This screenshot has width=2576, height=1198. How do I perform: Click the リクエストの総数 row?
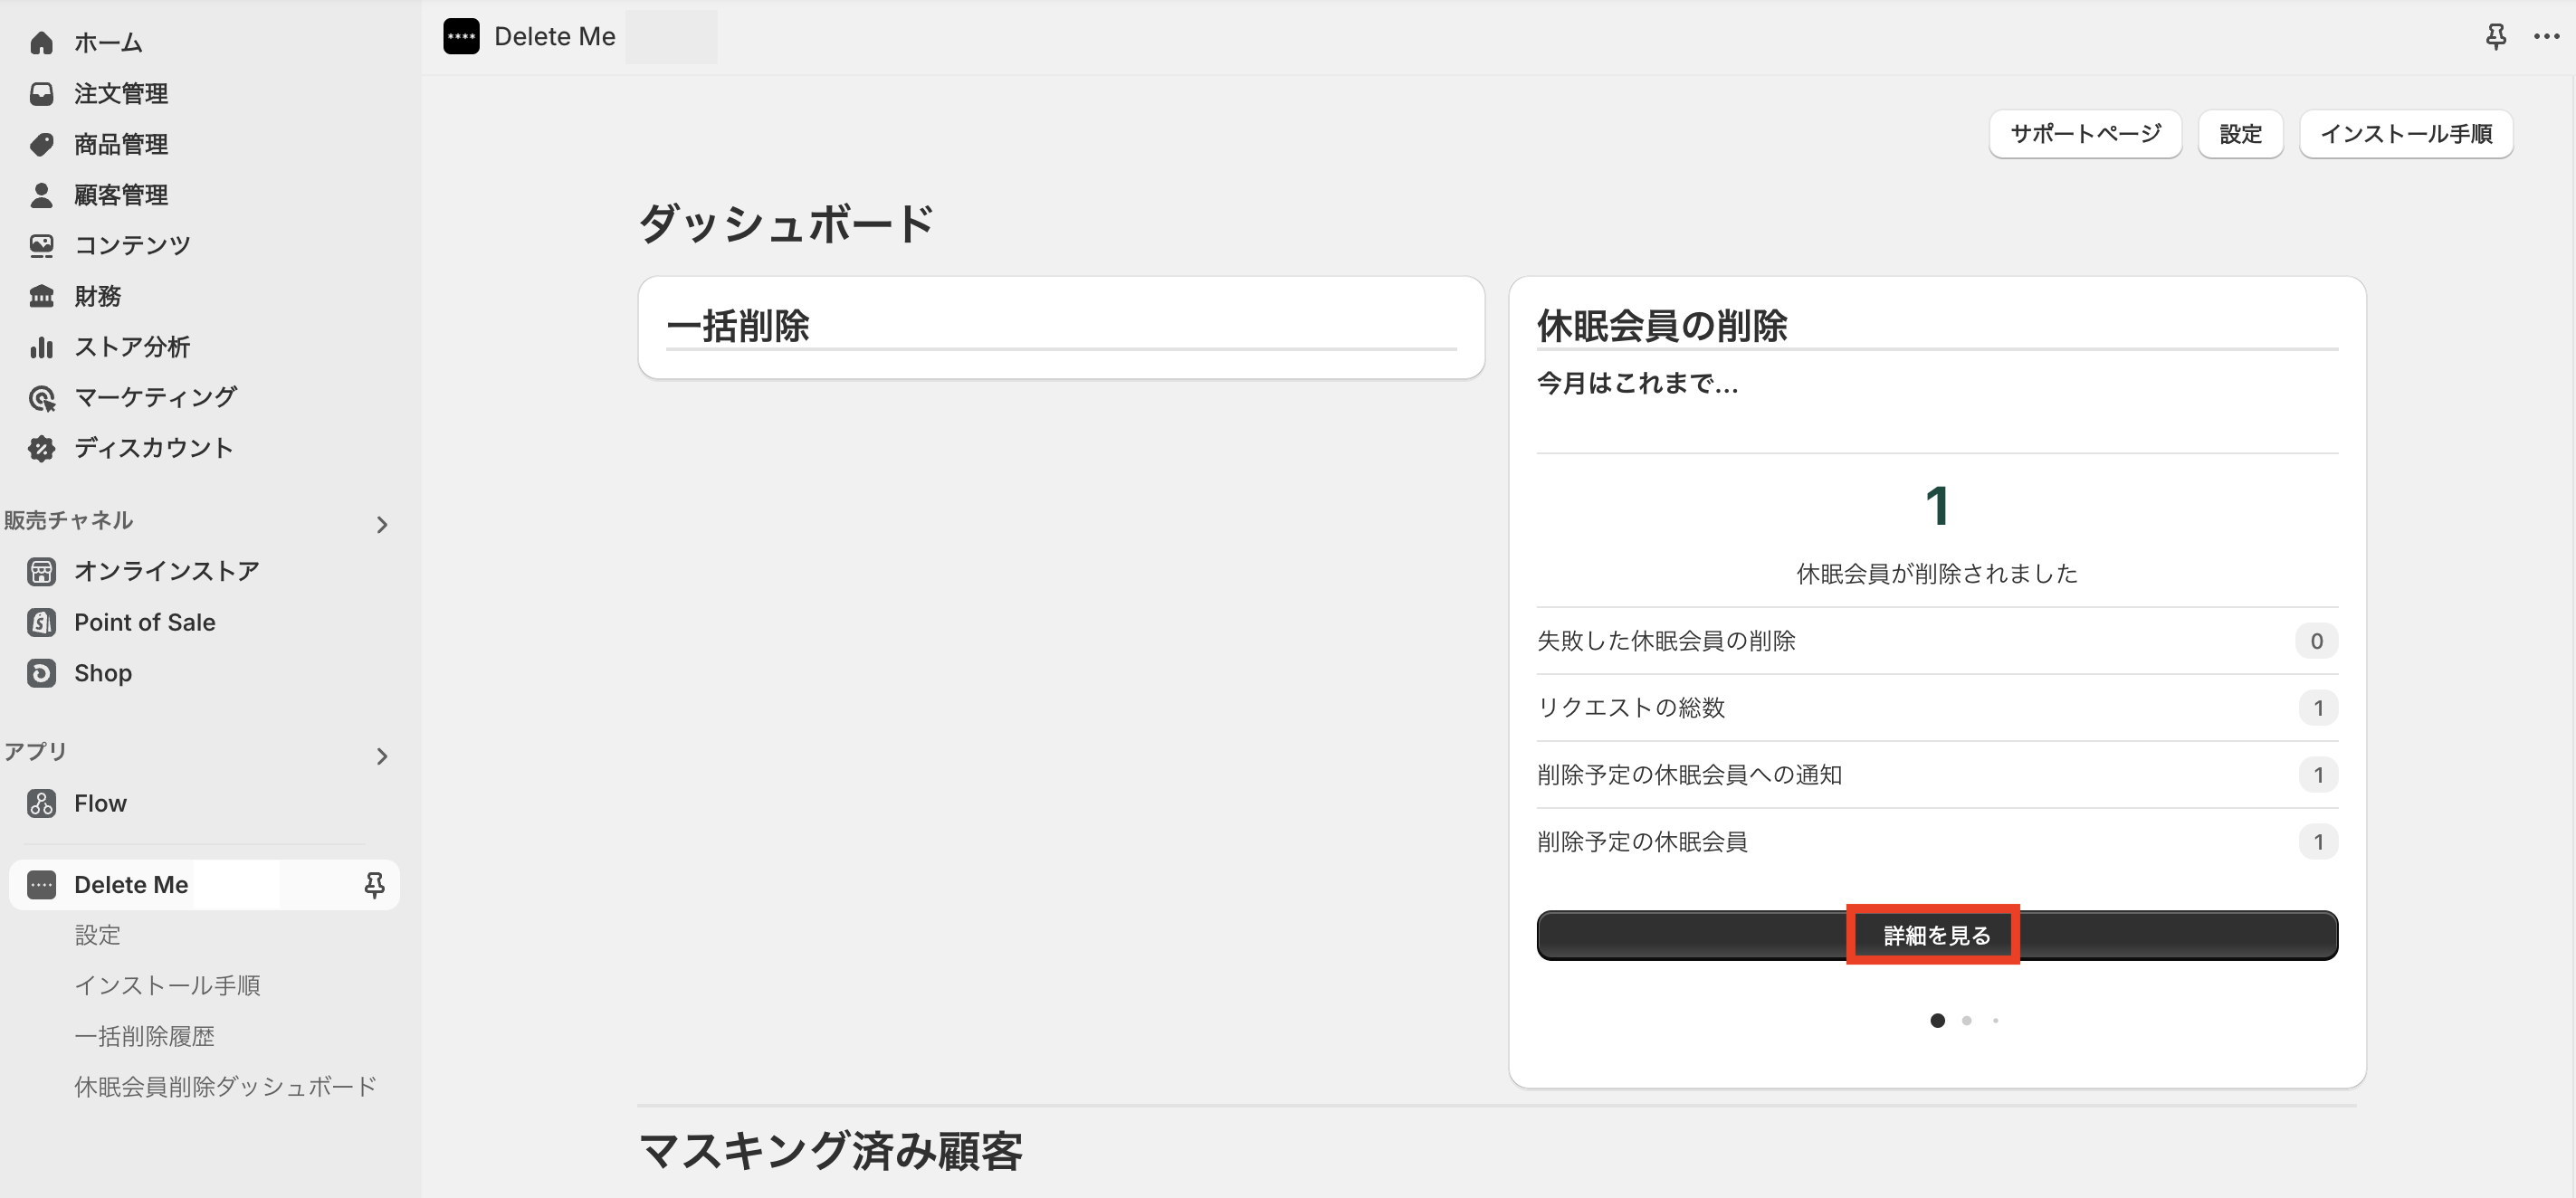(1937, 708)
